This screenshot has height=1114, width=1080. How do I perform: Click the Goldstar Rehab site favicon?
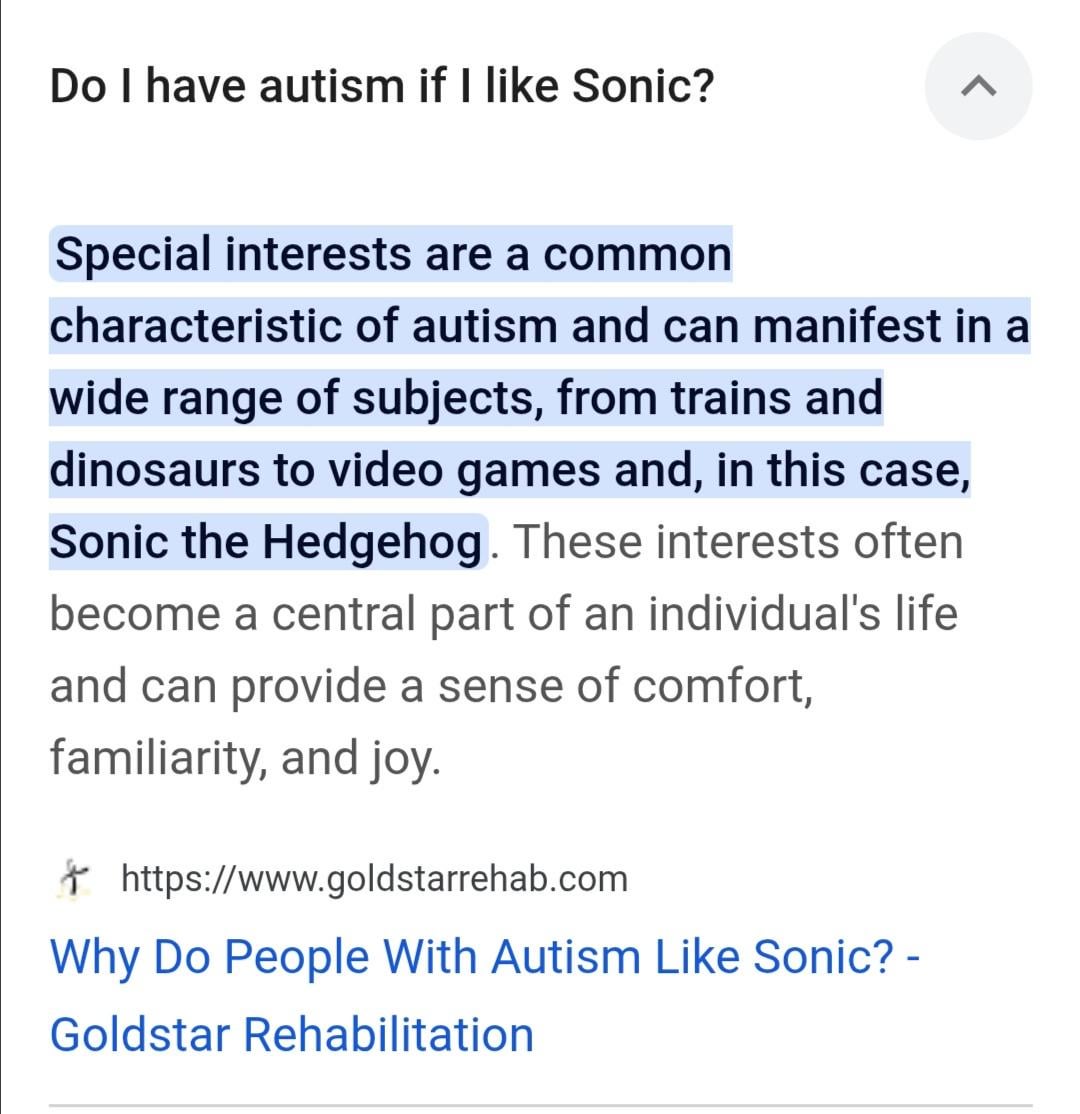coord(72,879)
